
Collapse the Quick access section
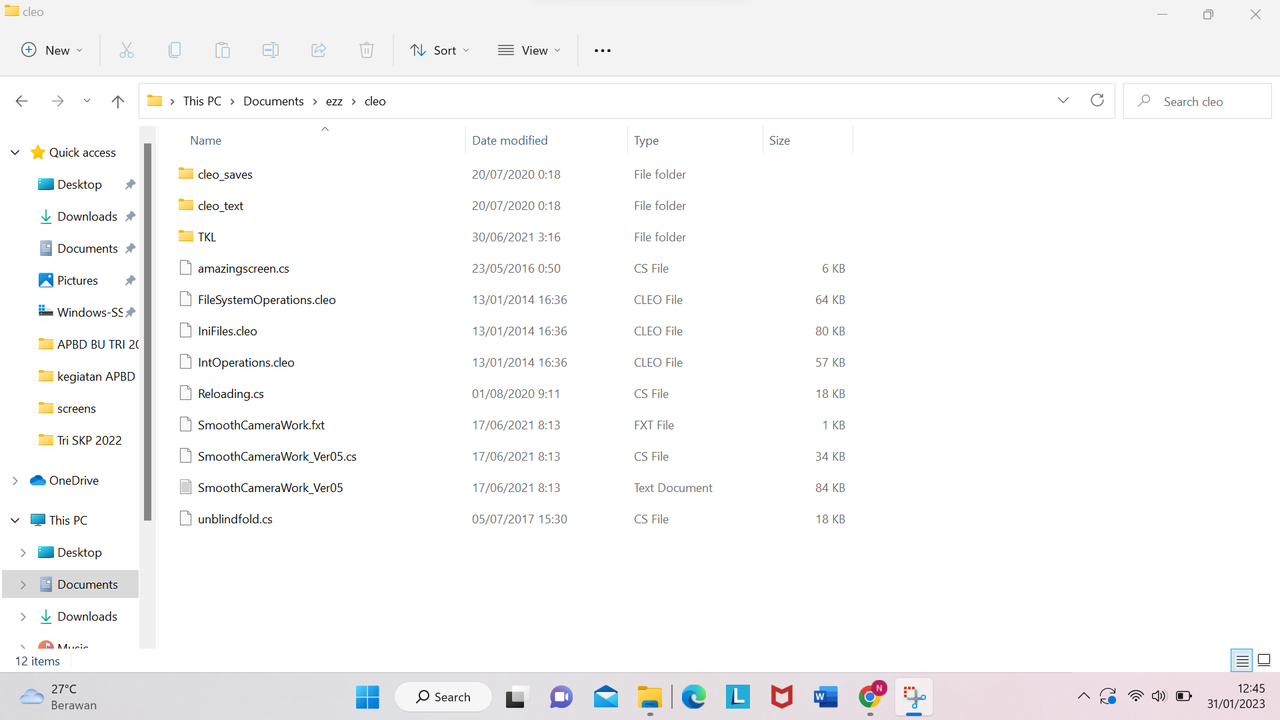pos(15,152)
